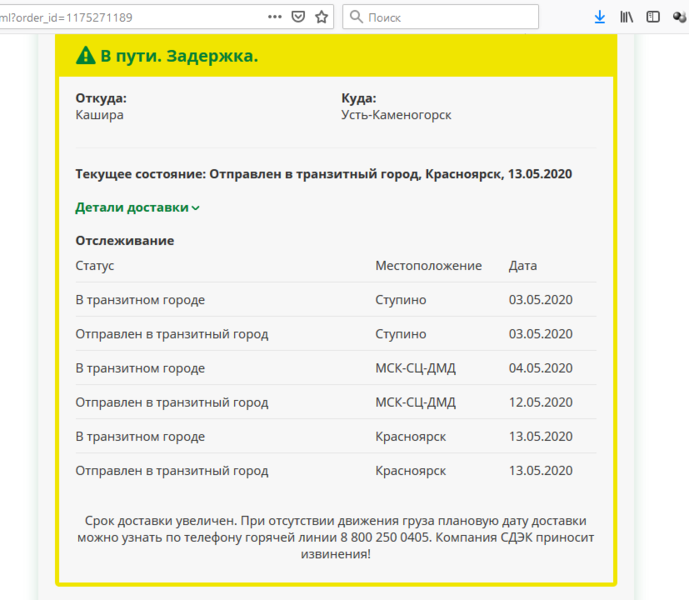Viewport: 689px width, 600px height.
Task: Click the Куда: label
Action: pos(359,98)
